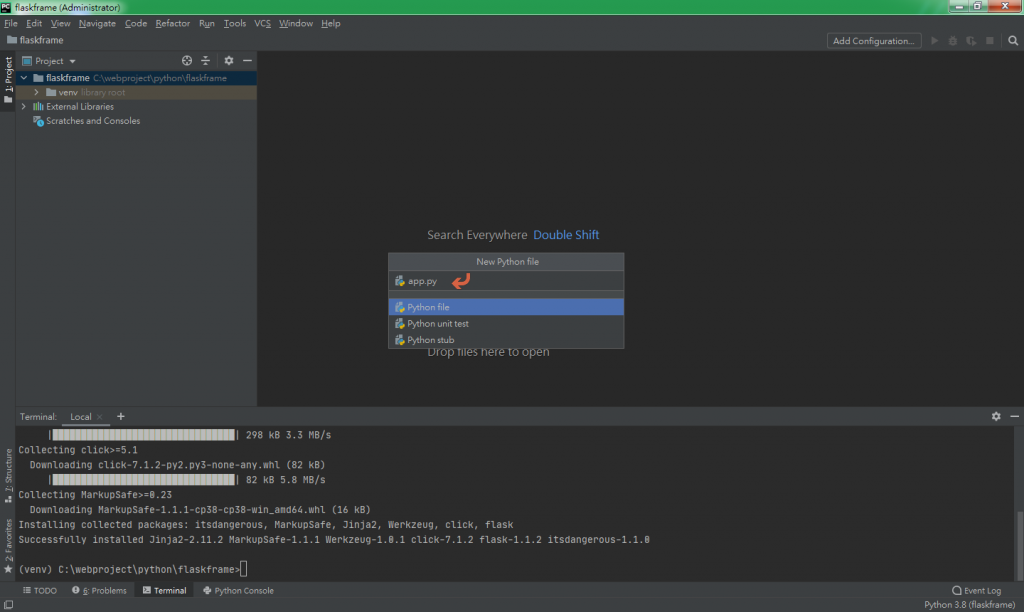Click tool window quick access icon in status bar
This screenshot has height=612, width=1024.
tap(8, 605)
